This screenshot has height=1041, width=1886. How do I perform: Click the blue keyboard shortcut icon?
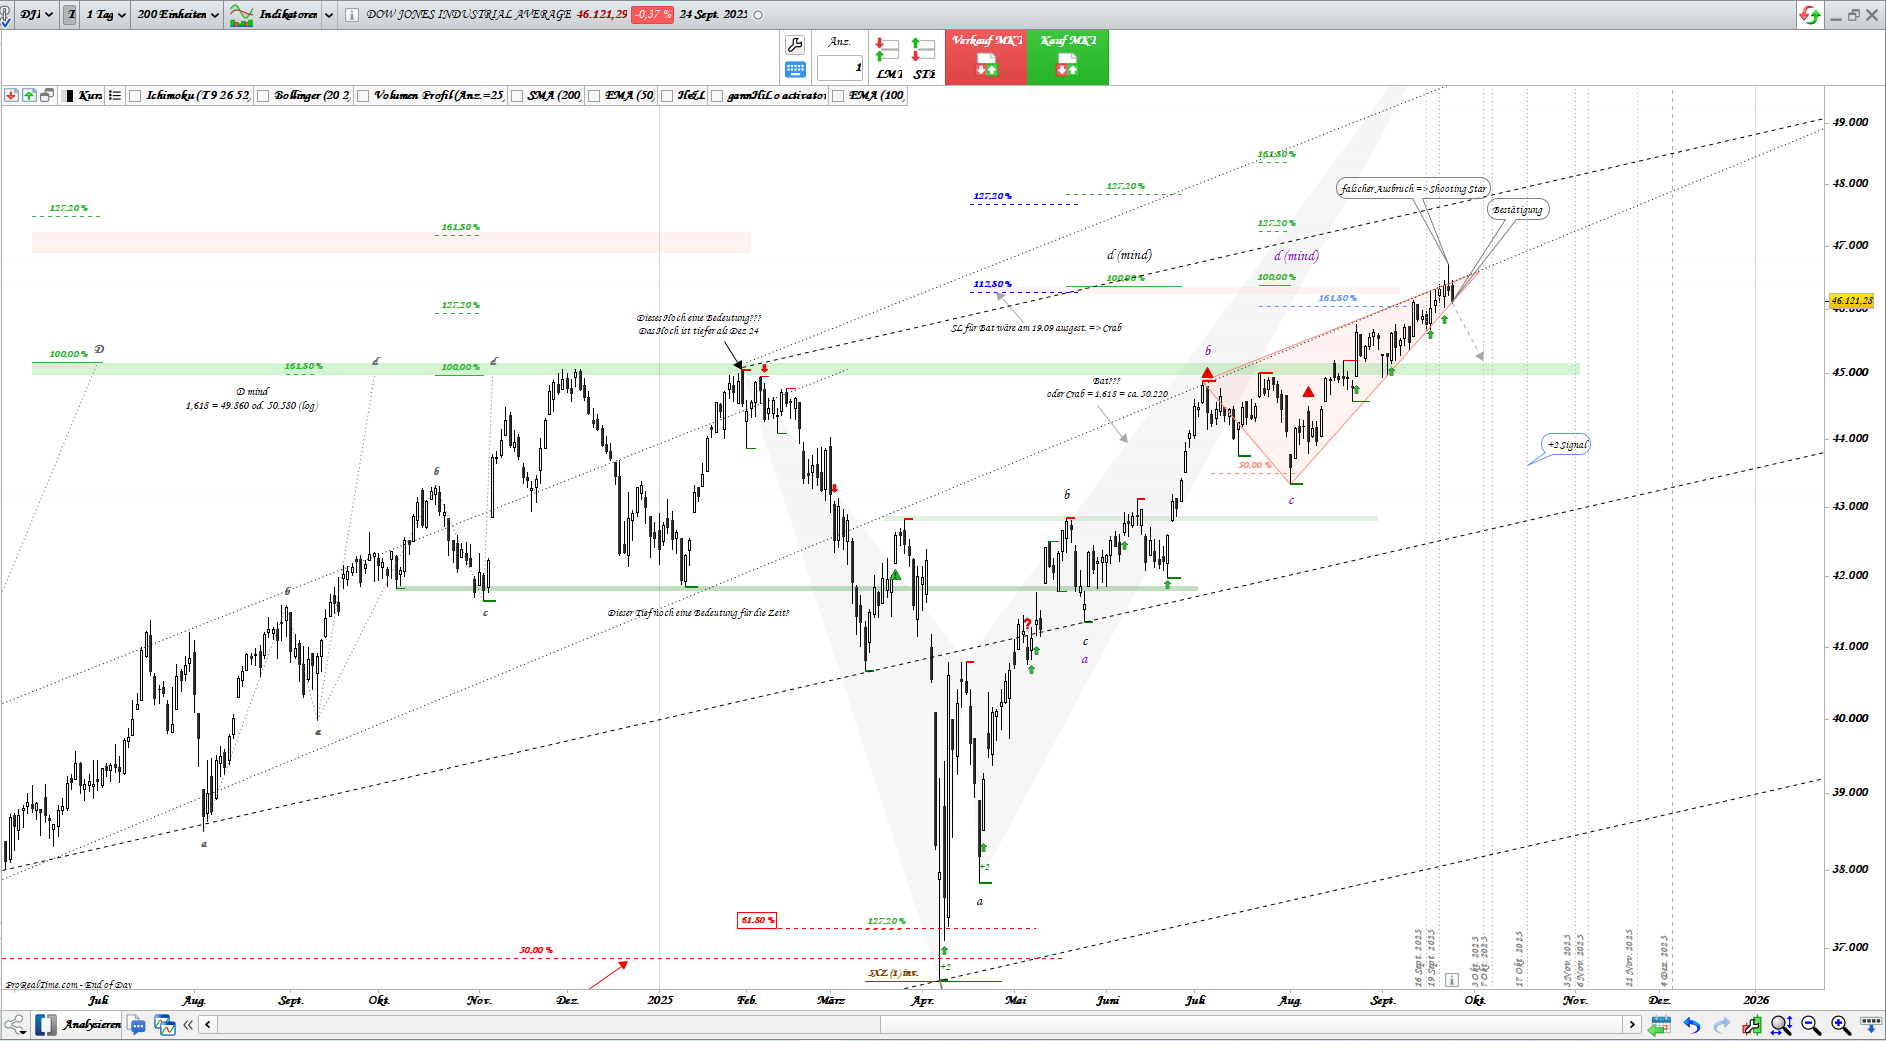pyautogui.click(x=795, y=70)
